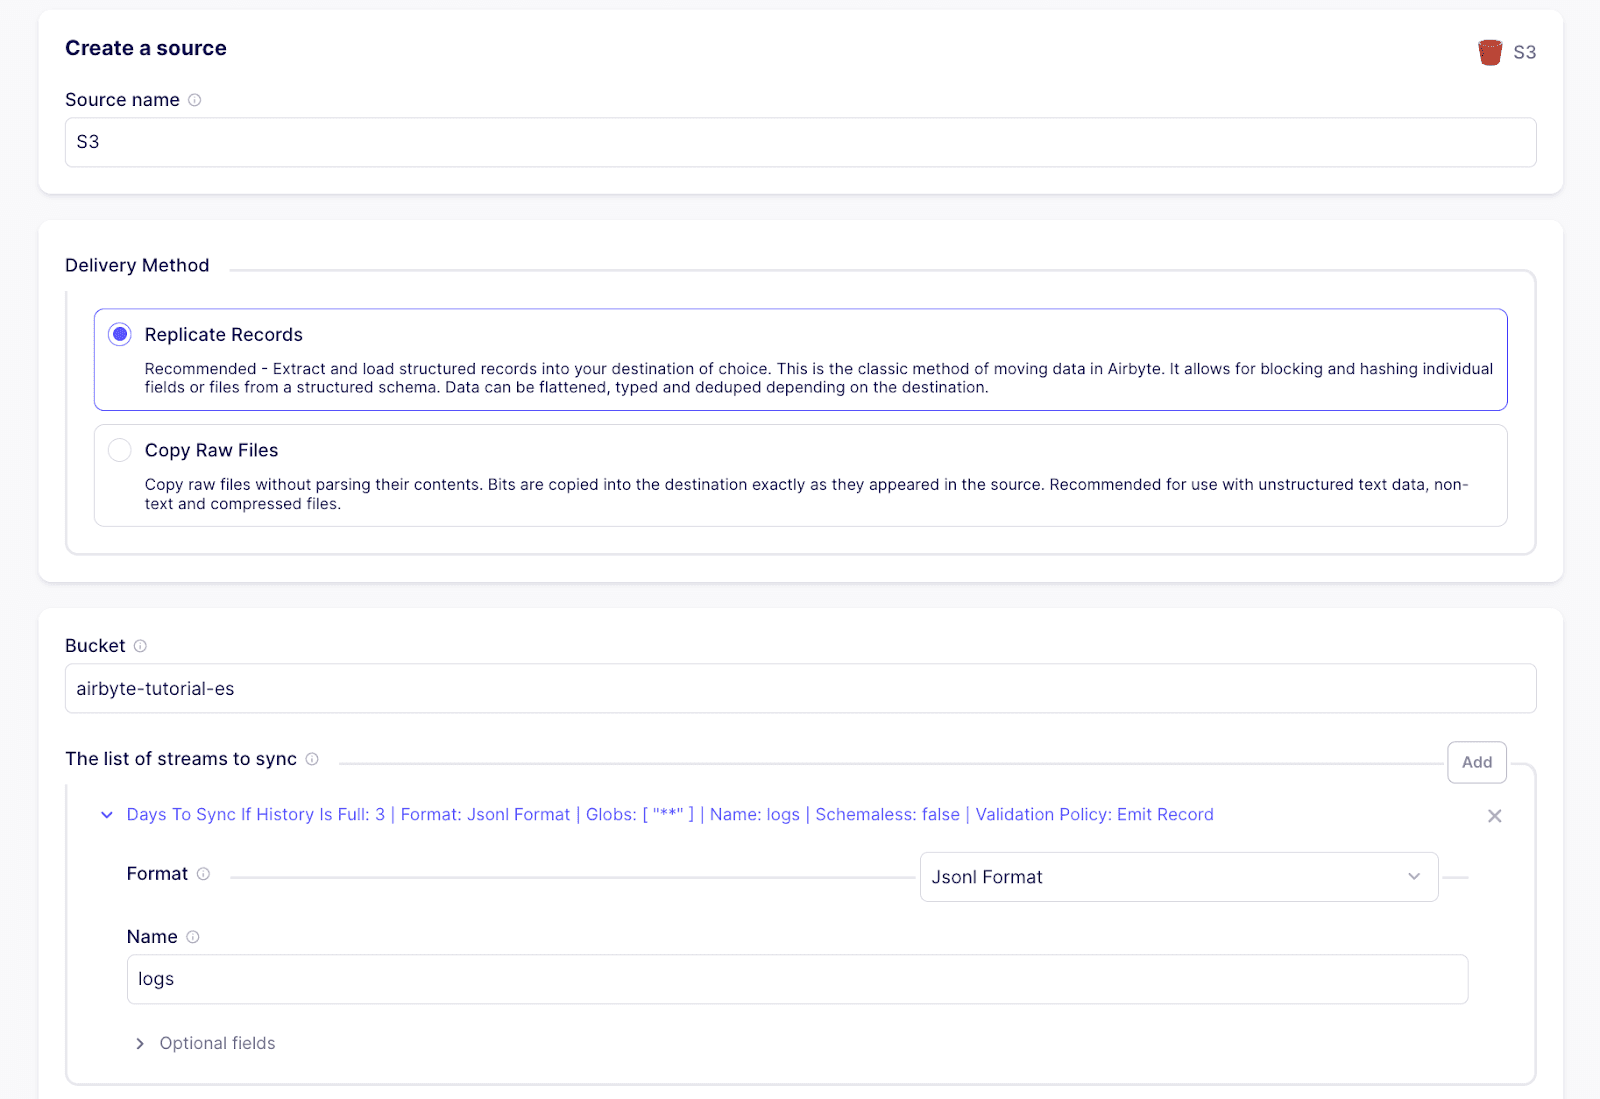The width and height of the screenshot is (1600, 1099).
Task: Open the Delivery Method section info area
Action: pyautogui.click(x=137, y=265)
